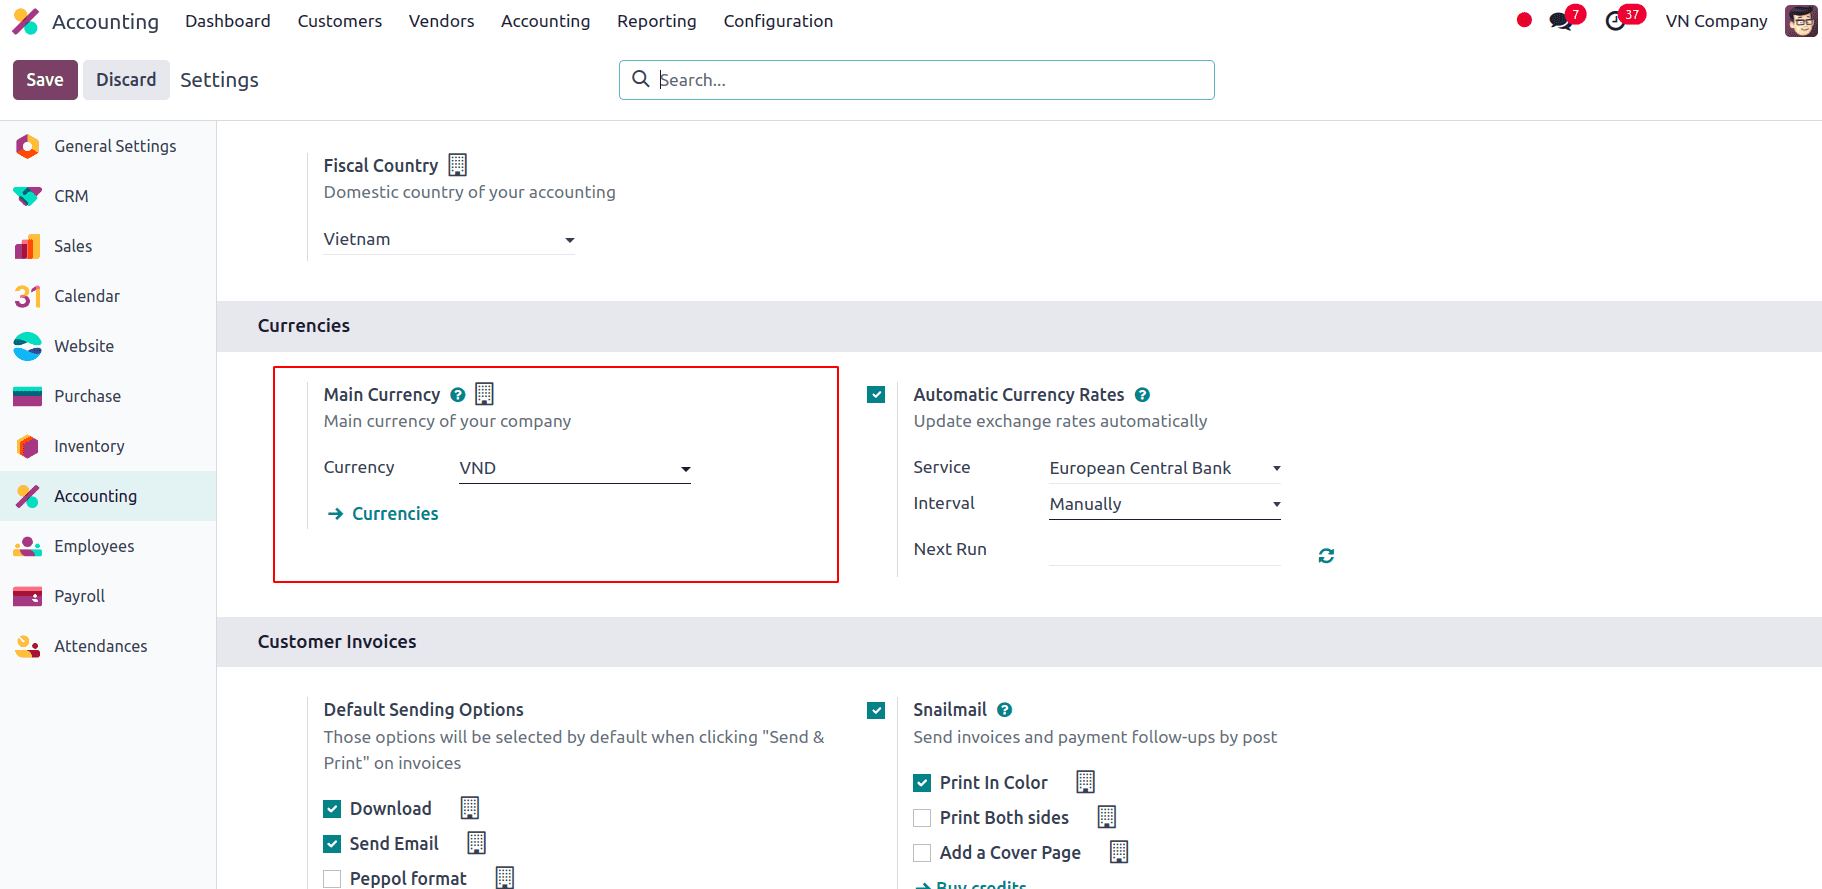Click the refresh icon beside Next Run

(1326, 556)
